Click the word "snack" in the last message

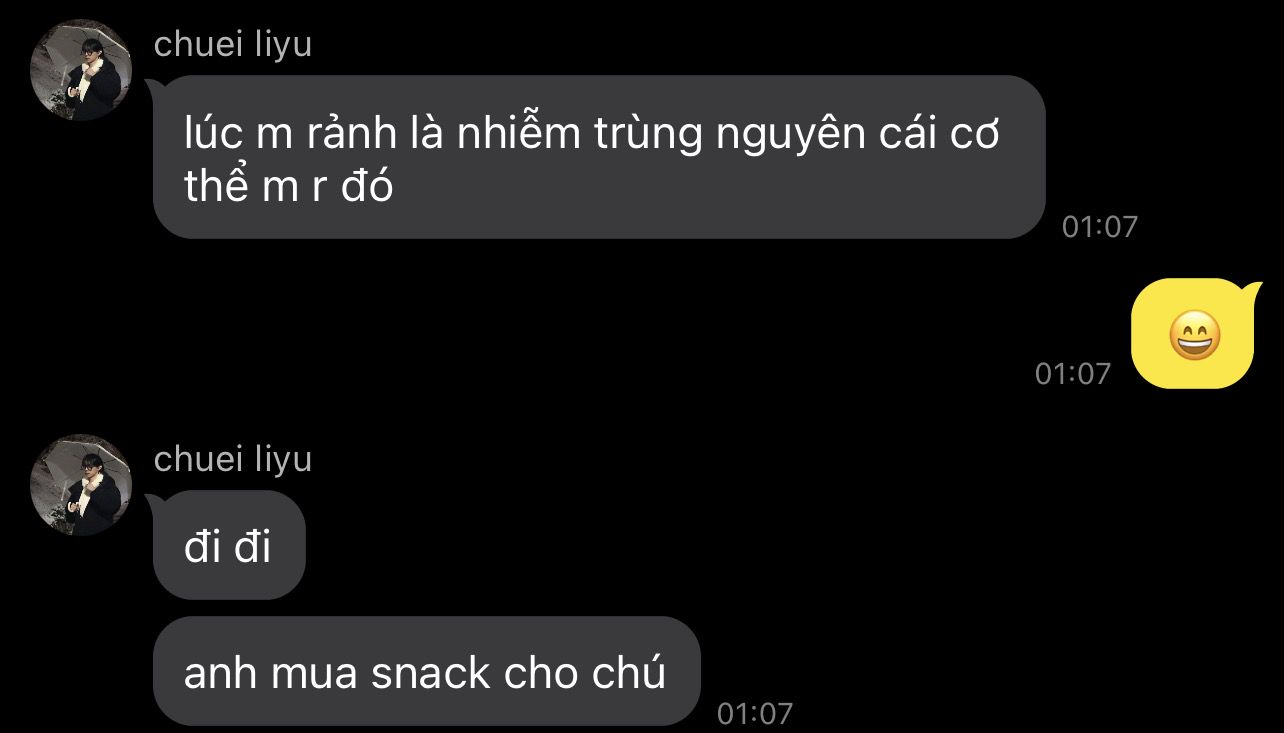[431, 673]
